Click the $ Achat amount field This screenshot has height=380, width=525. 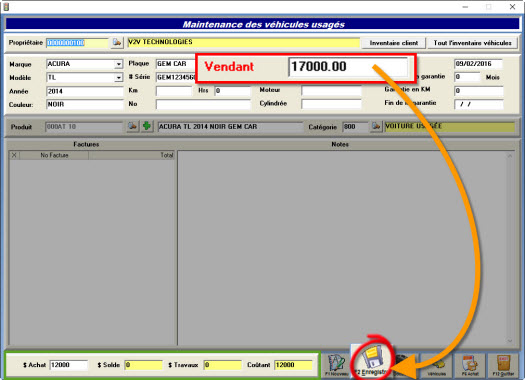[x=69, y=365]
